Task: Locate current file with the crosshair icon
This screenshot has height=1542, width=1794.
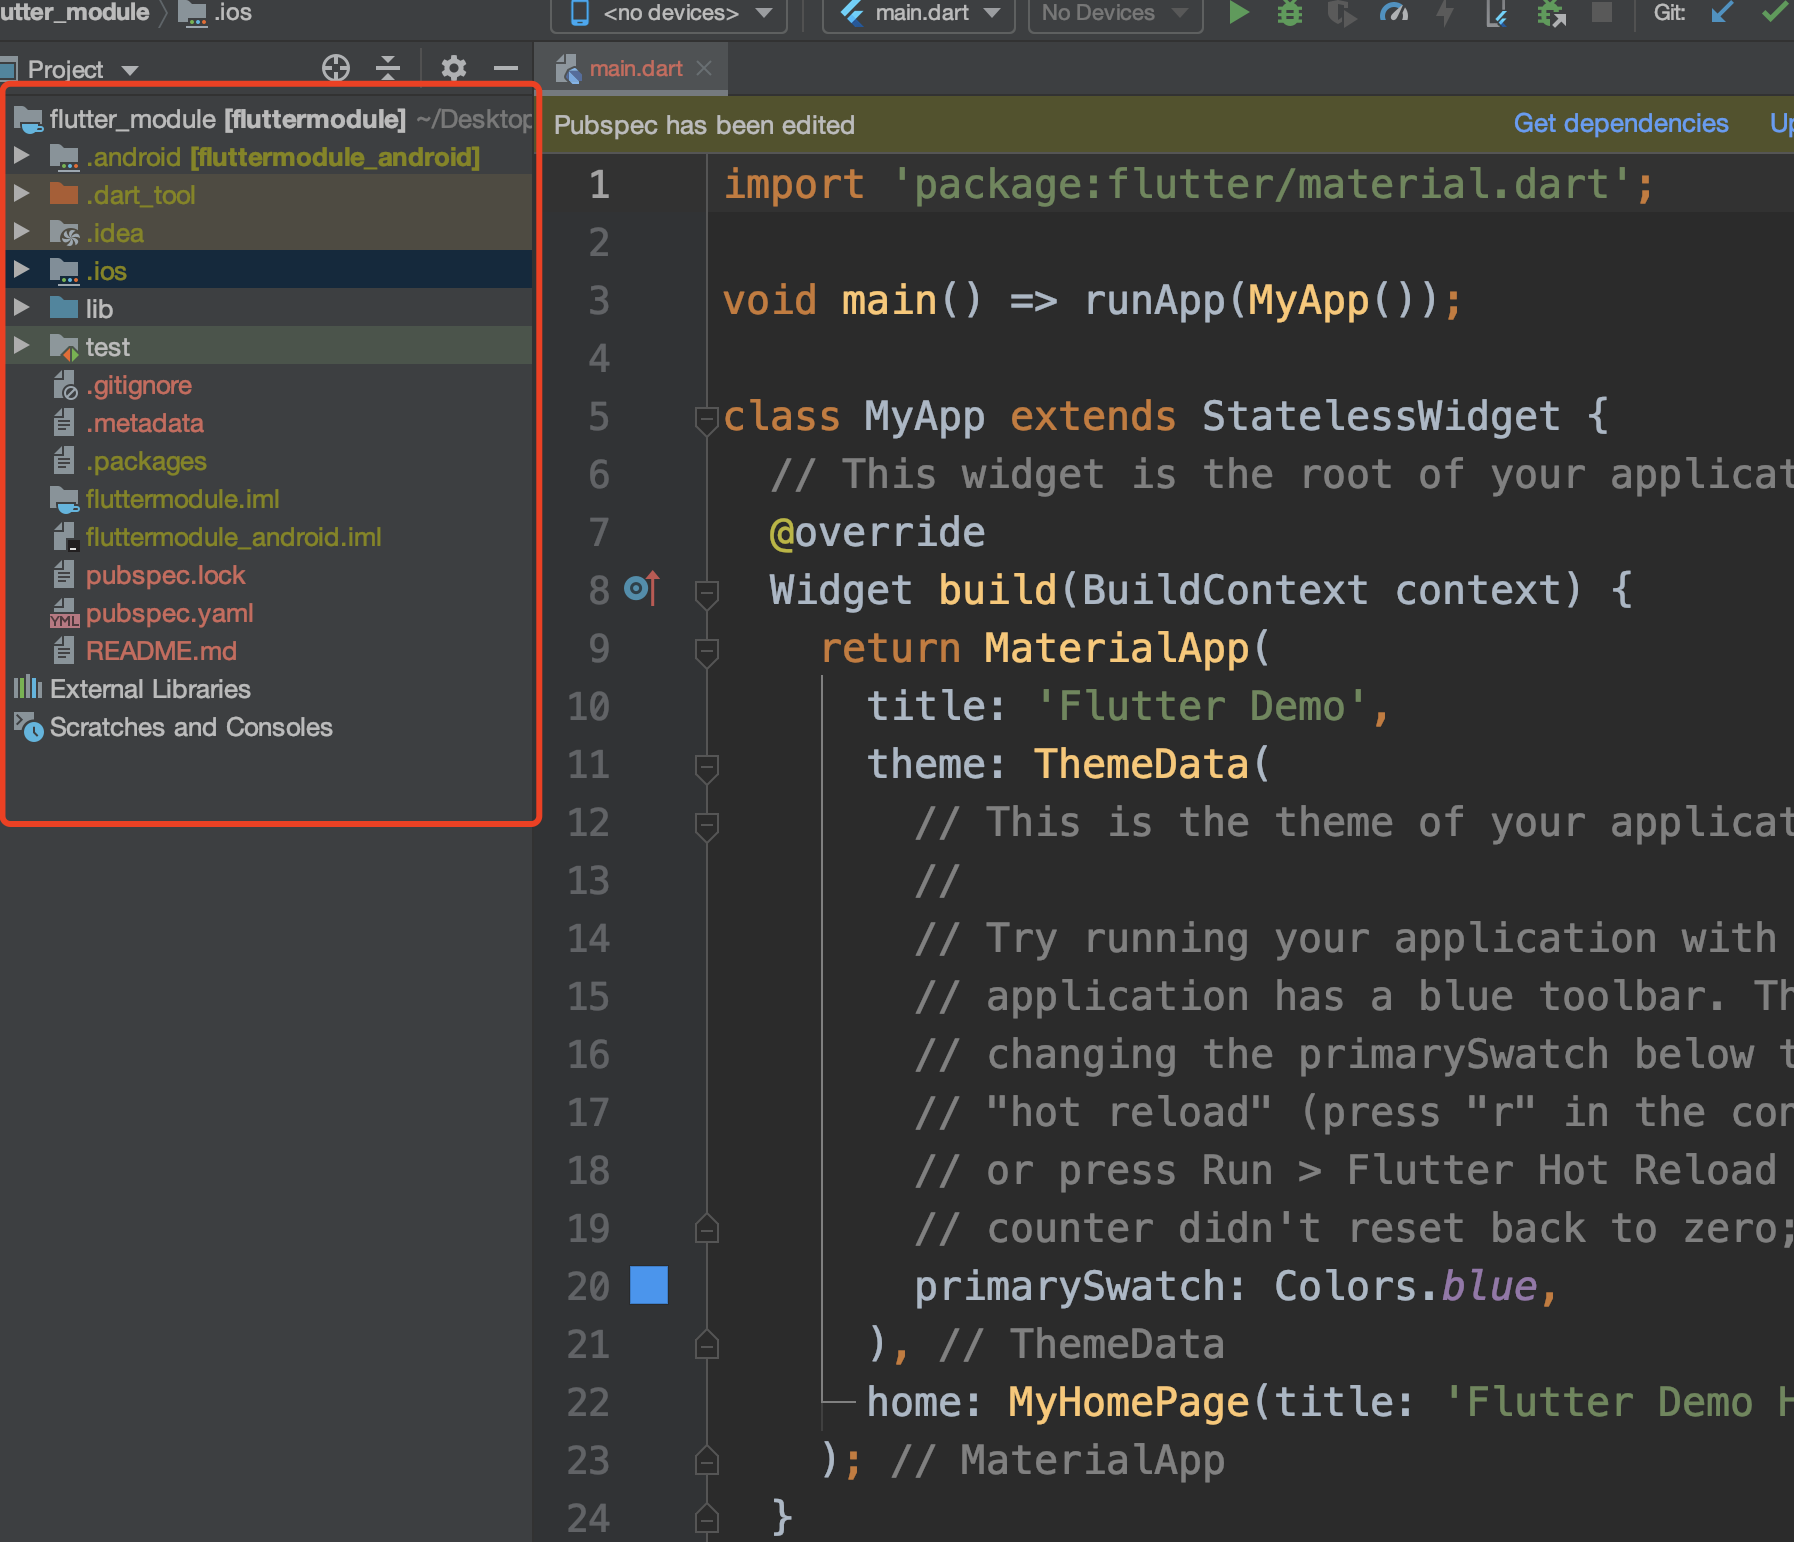Action: (x=336, y=68)
